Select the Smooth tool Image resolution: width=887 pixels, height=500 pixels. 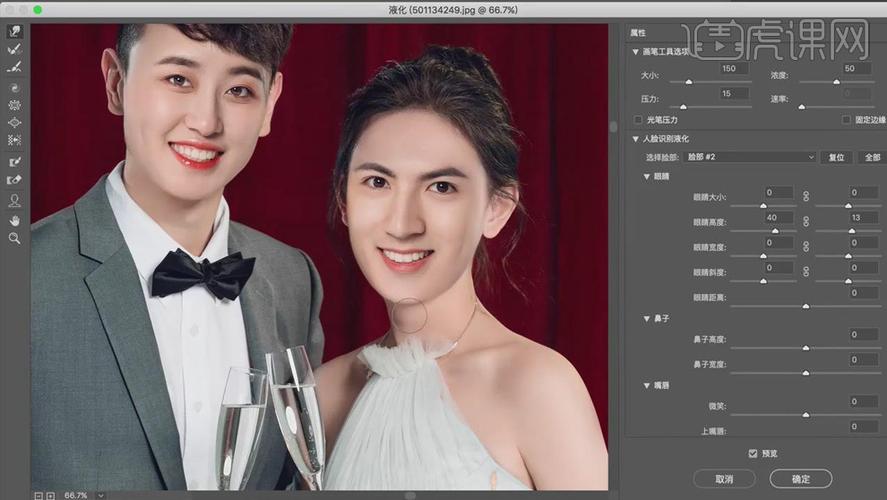(x=15, y=67)
